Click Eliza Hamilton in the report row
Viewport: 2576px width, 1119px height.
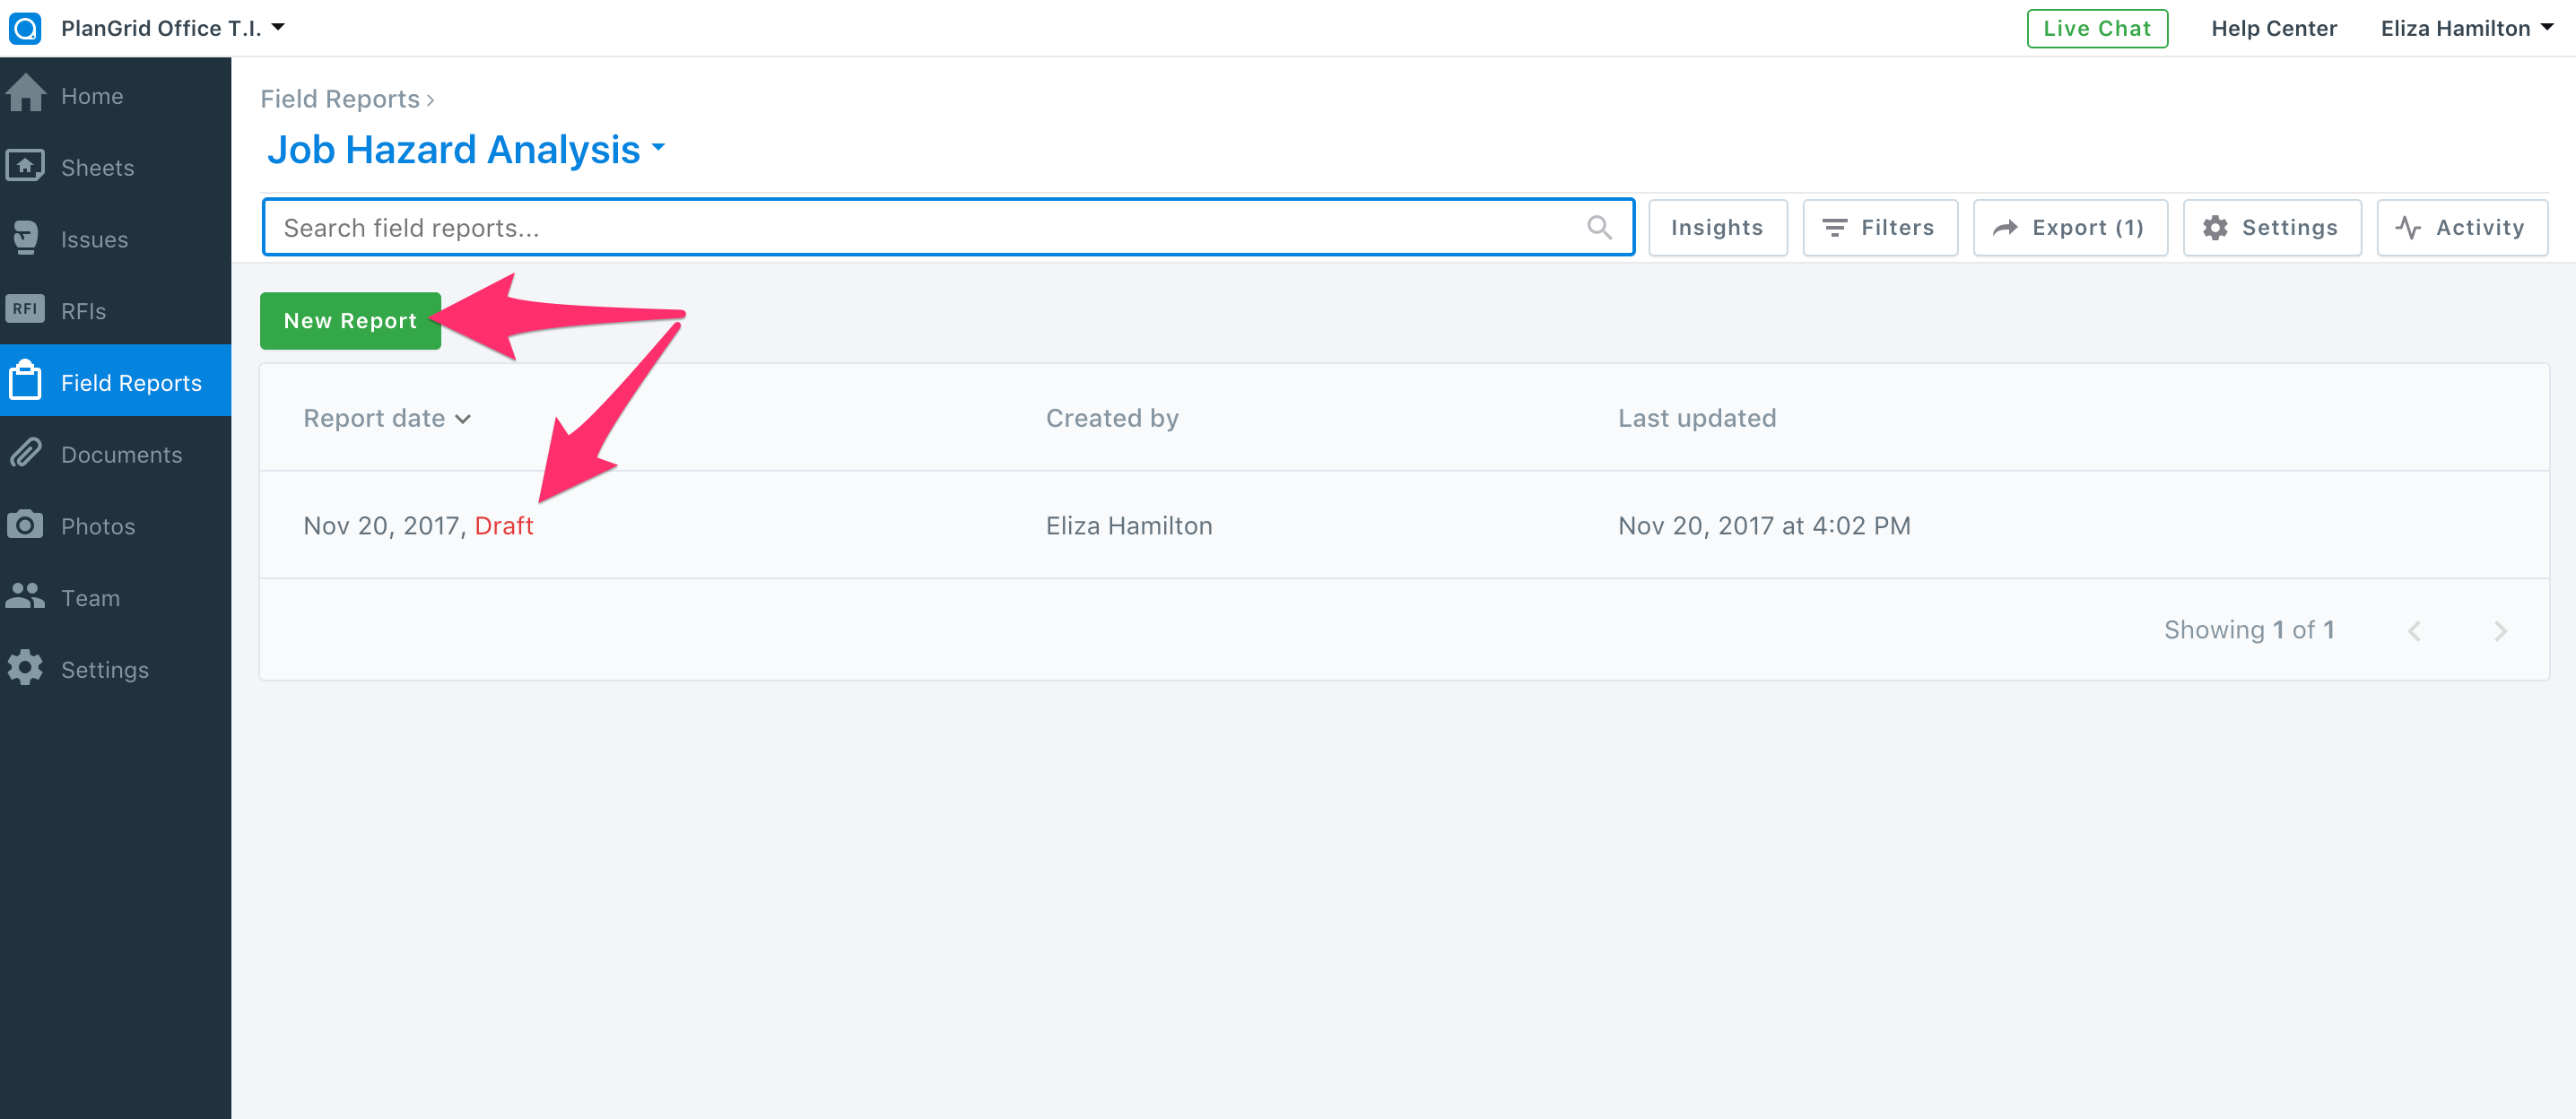coord(1129,525)
